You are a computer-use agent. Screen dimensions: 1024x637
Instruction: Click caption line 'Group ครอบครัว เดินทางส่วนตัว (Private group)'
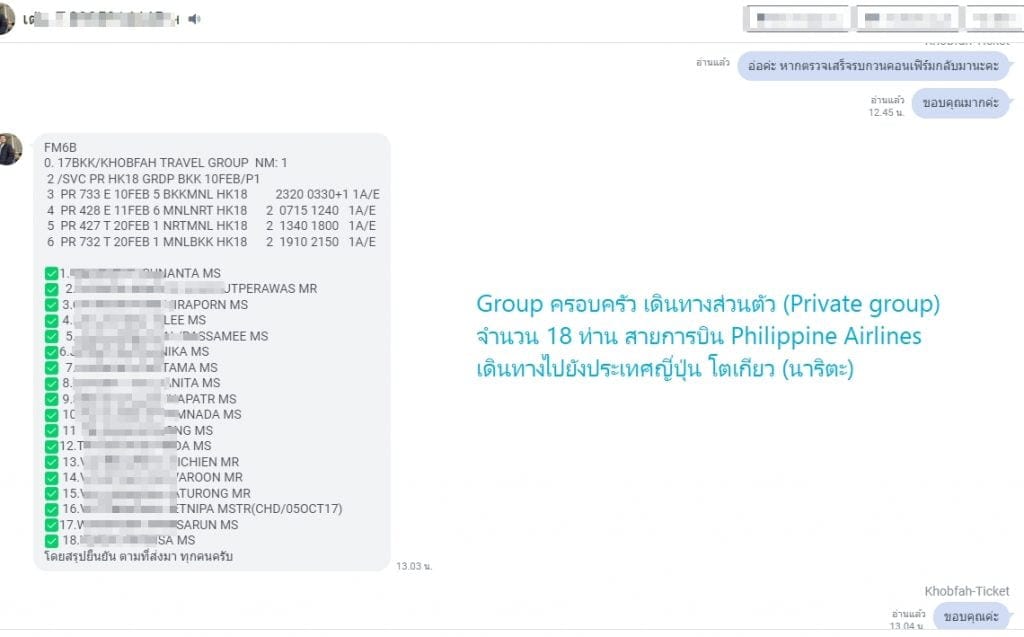[708, 304]
